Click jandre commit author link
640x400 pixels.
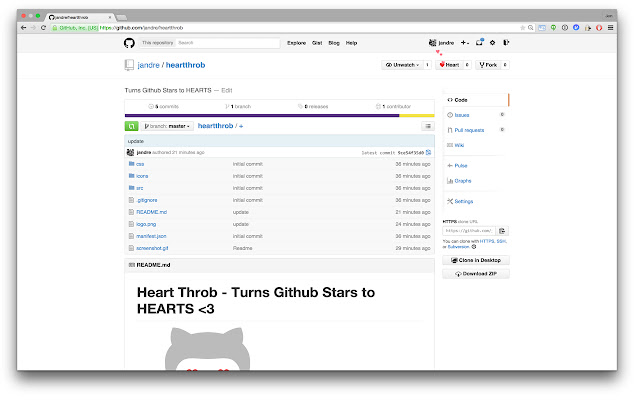(143, 153)
